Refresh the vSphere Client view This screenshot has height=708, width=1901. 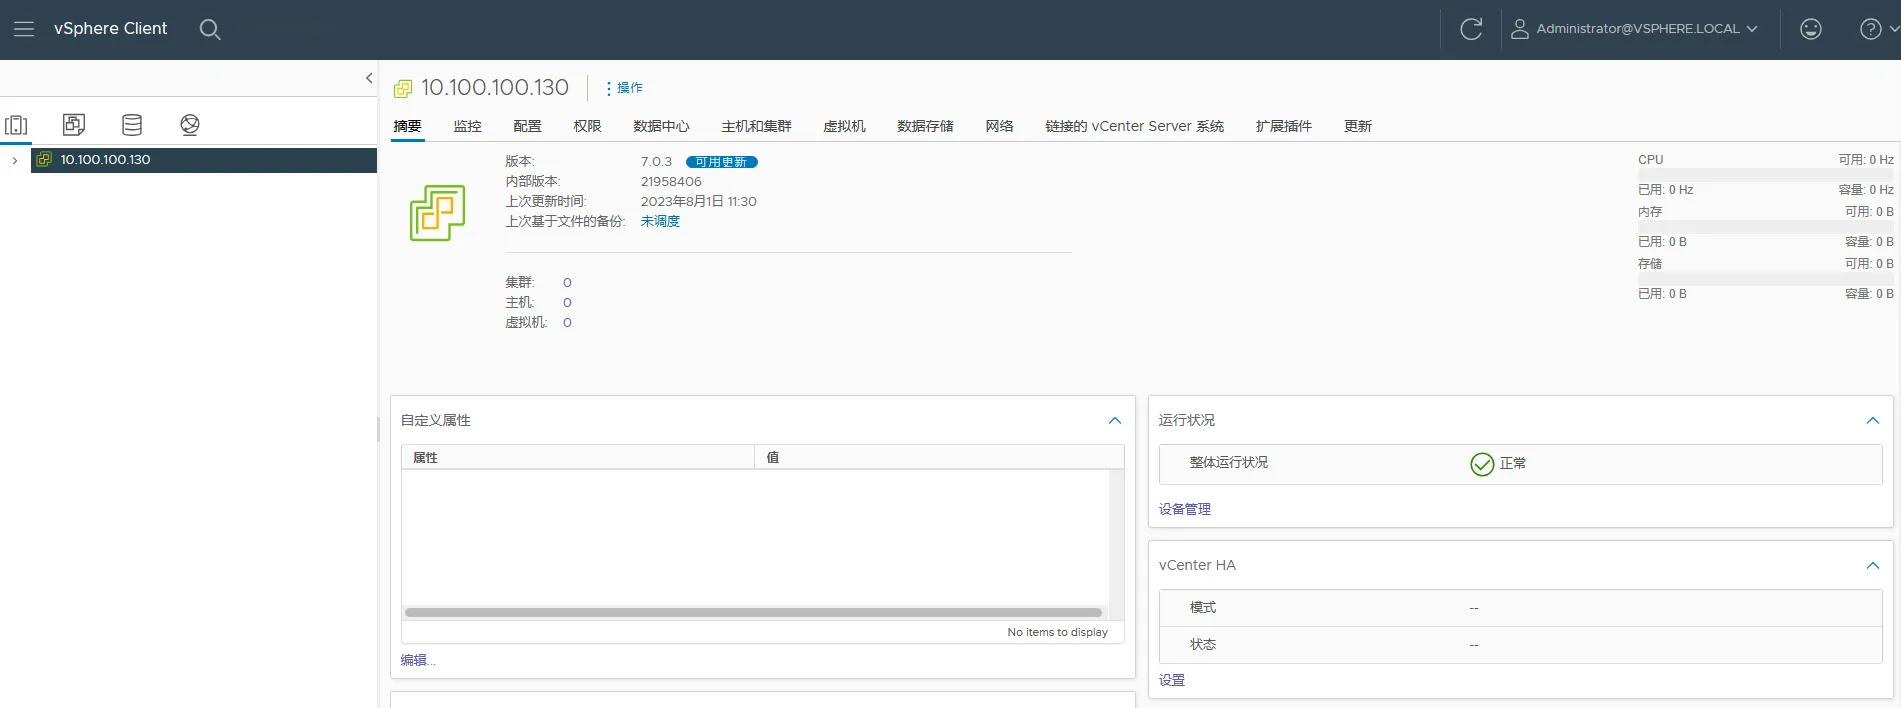click(x=1470, y=29)
